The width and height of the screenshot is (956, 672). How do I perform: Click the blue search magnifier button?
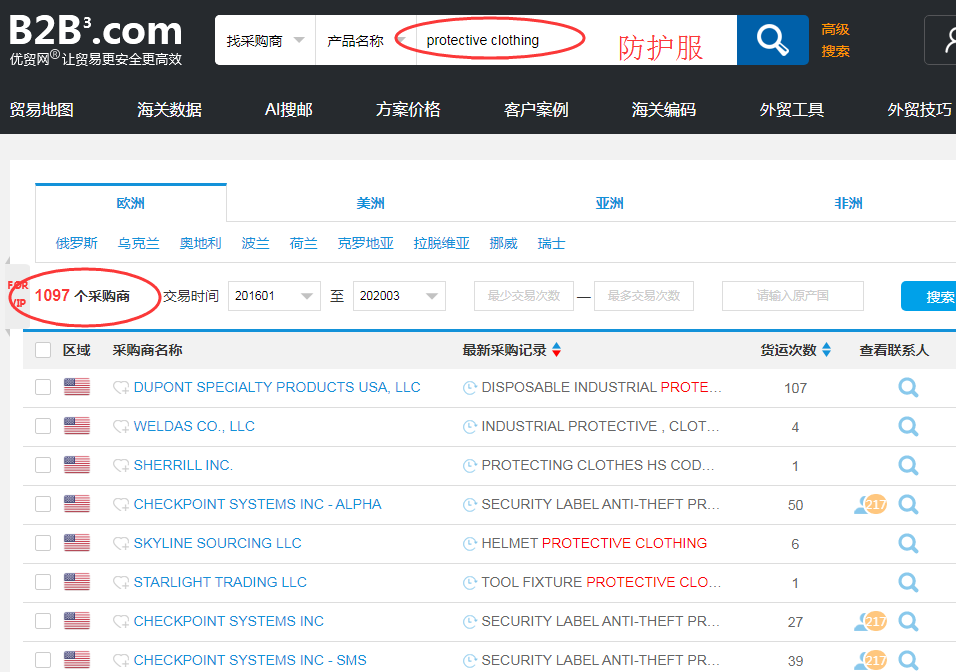pos(772,40)
